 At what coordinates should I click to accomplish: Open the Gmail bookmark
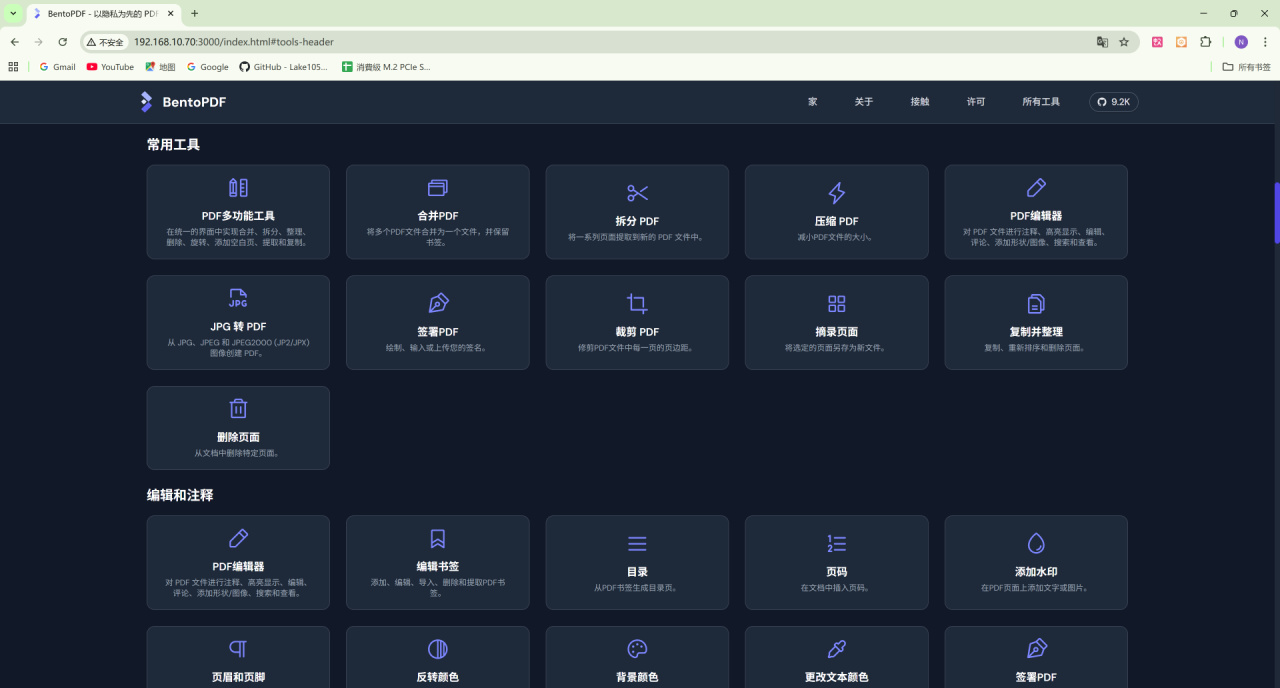(x=57, y=67)
